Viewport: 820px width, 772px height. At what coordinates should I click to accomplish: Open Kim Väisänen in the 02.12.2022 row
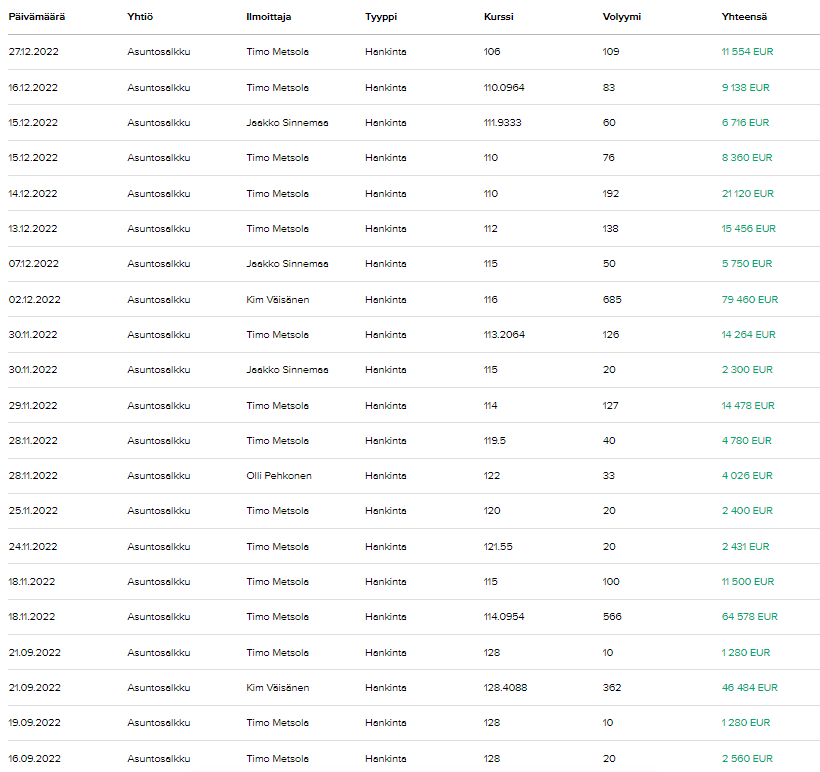[276, 299]
